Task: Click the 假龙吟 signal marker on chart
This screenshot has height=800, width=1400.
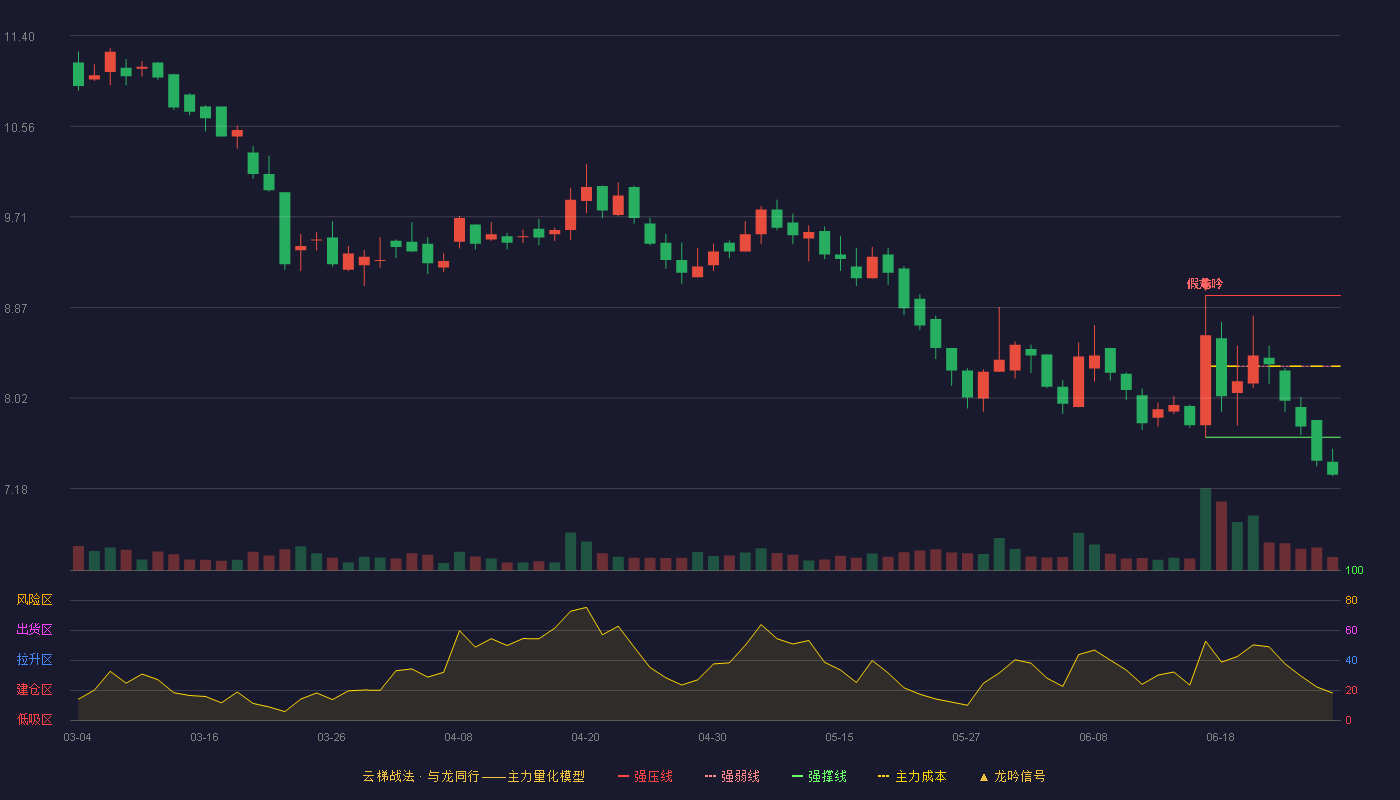Action: click(x=1205, y=284)
